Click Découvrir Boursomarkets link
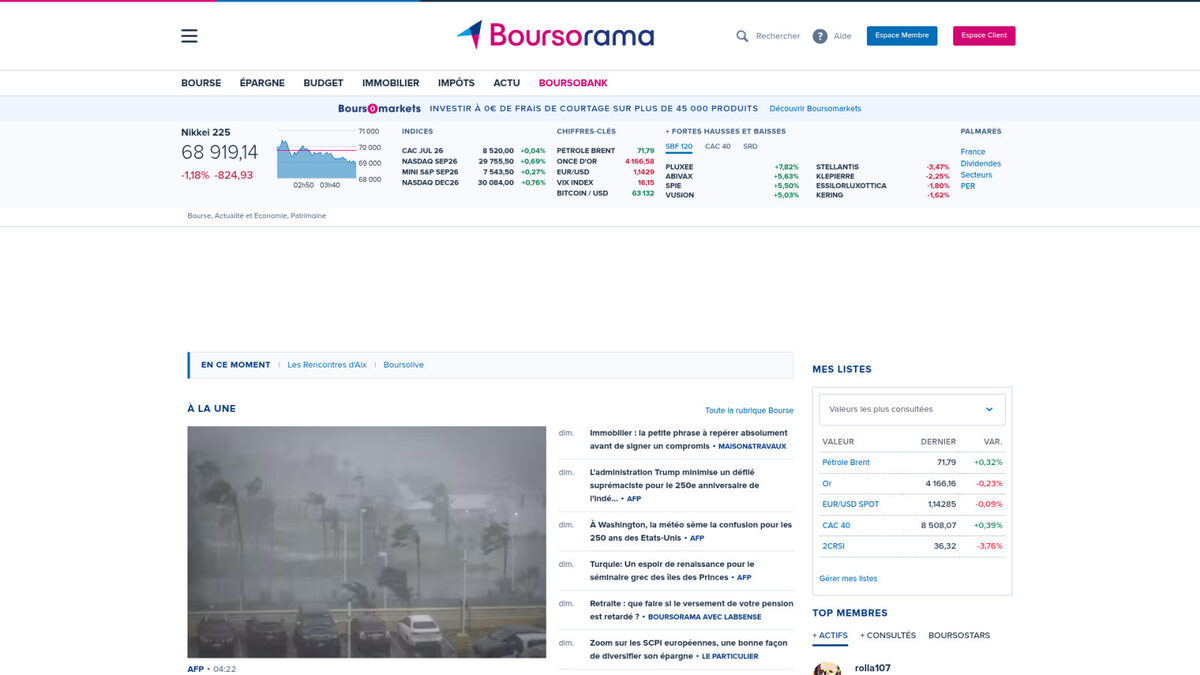The width and height of the screenshot is (1200, 675). 815,108
